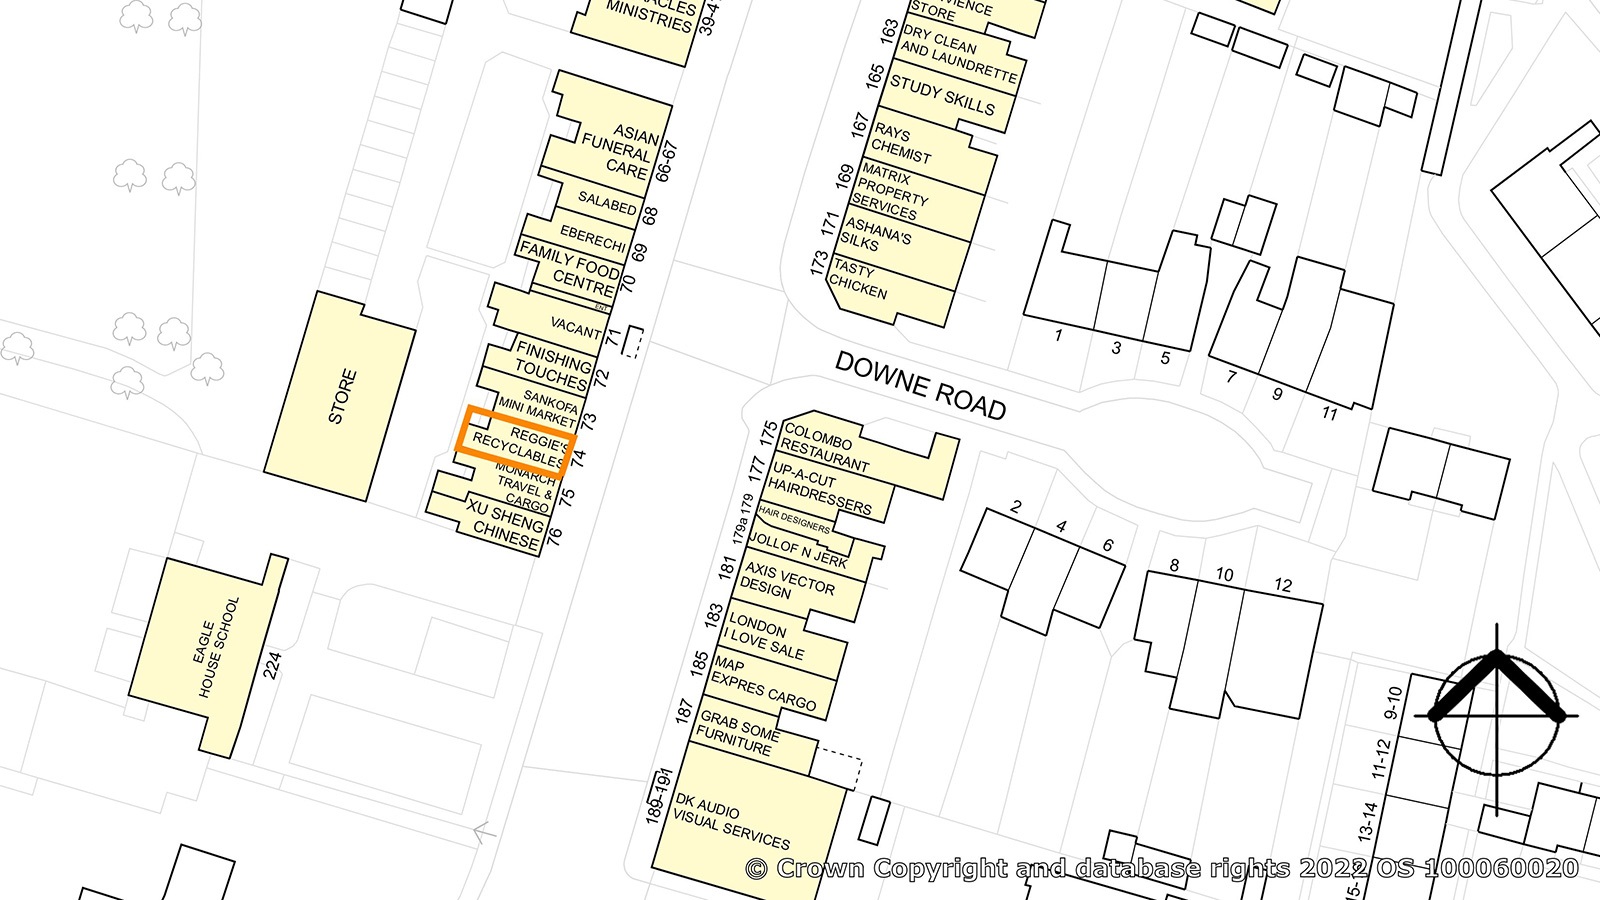Click the Downe Road street label
Screen dimensions: 1600x900
(x=920, y=386)
